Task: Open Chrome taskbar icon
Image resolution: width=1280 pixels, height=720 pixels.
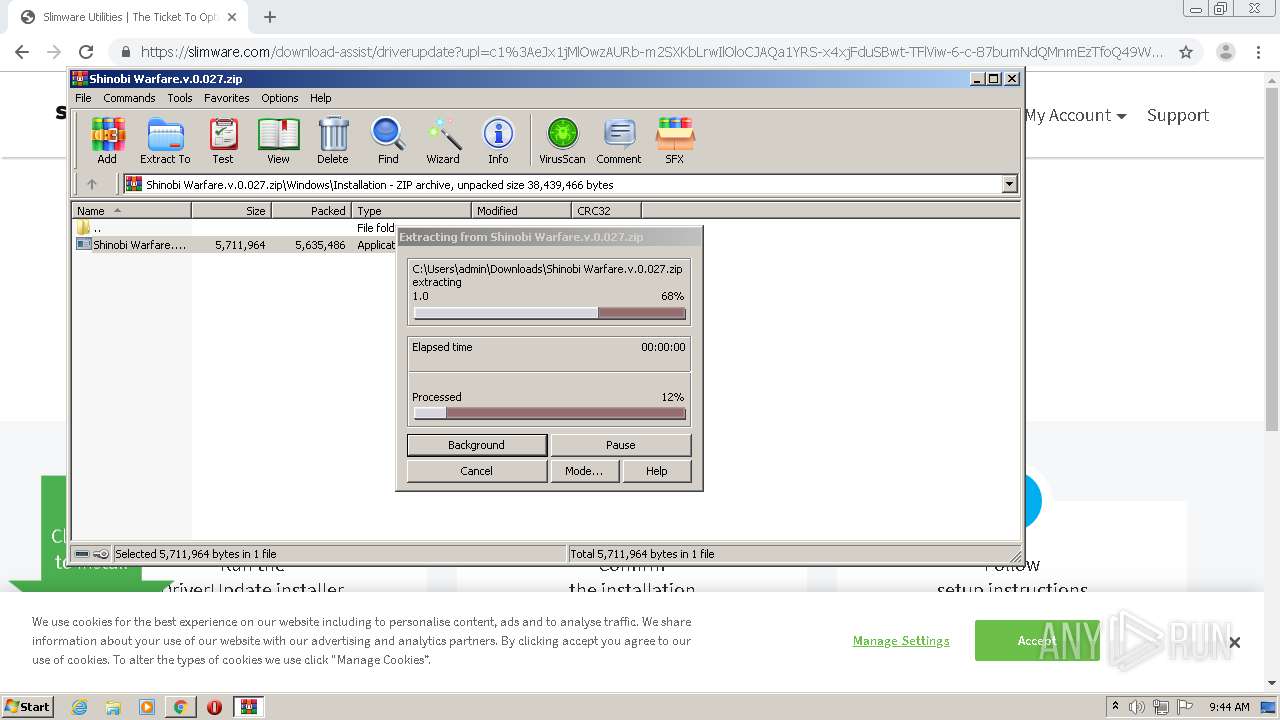Action: point(180,707)
